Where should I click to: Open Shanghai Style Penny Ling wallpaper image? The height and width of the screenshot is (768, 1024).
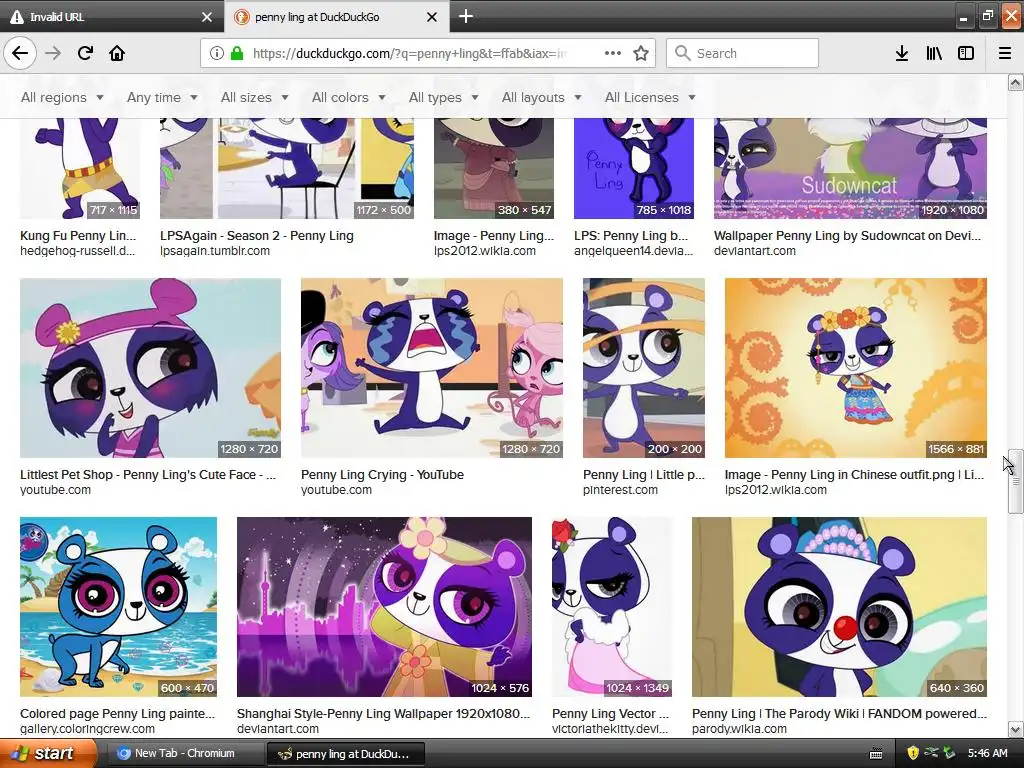pos(384,607)
